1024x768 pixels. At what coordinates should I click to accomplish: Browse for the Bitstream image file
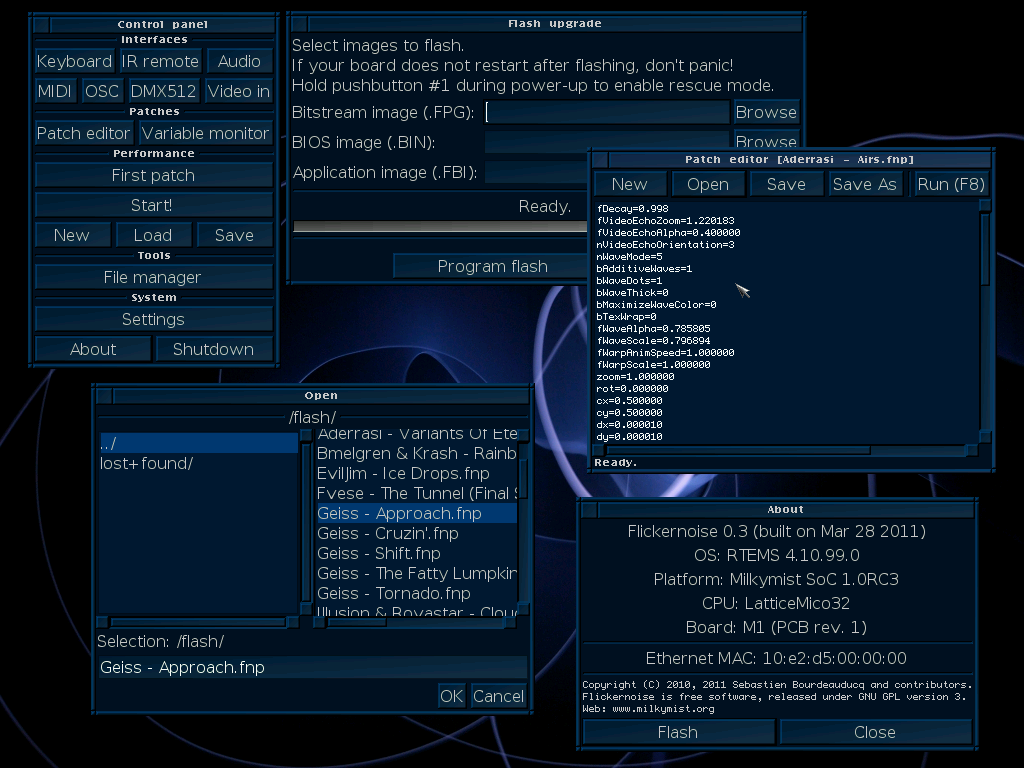[765, 112]
